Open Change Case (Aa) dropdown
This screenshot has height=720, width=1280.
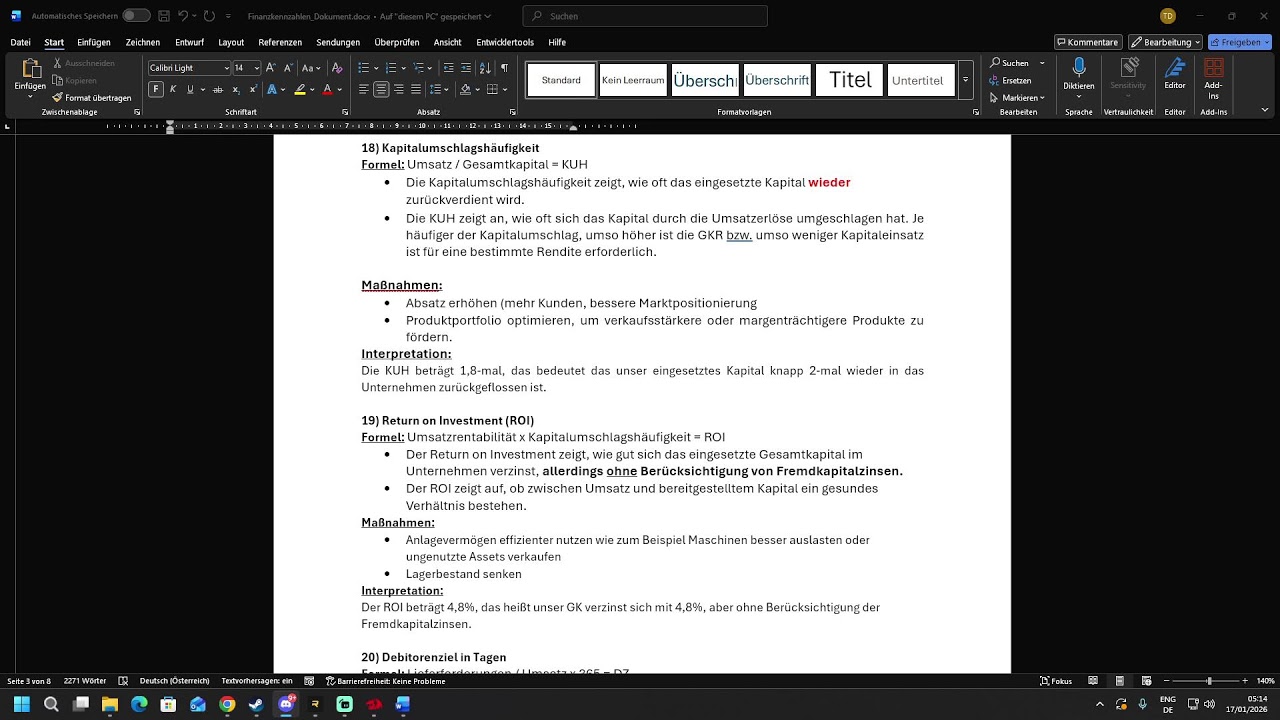[311, 68]
